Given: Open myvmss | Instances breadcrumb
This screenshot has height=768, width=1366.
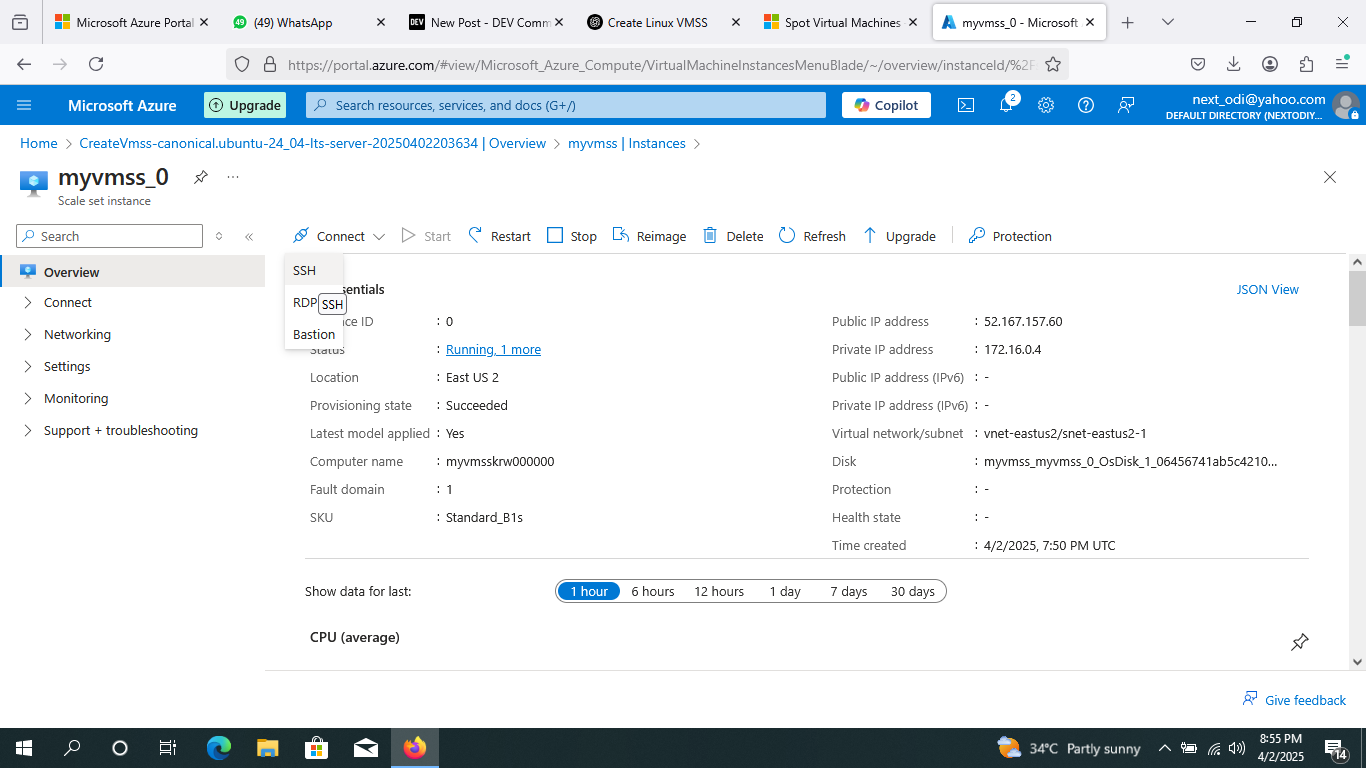Looking at the screenshot, I should point(627,144).
